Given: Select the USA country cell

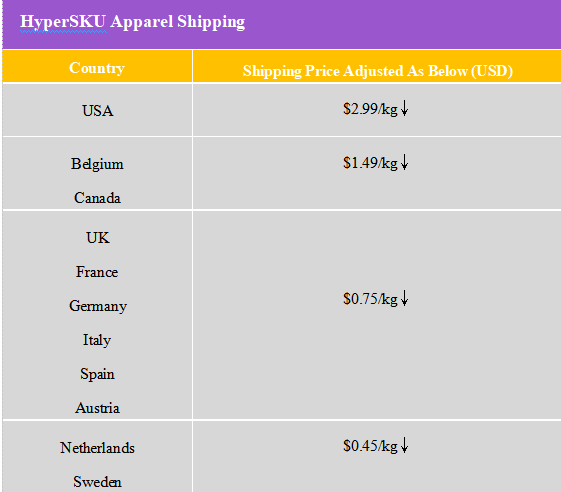Looking at the screenshot, I should pyautogui.click(x=98, y=111).
